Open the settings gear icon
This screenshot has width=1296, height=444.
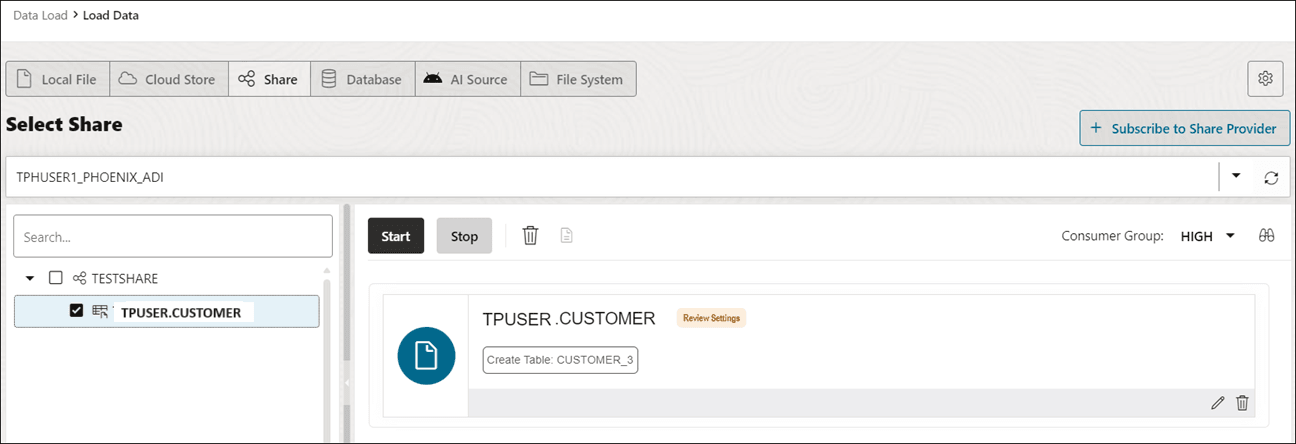(x=1265, y=79)
